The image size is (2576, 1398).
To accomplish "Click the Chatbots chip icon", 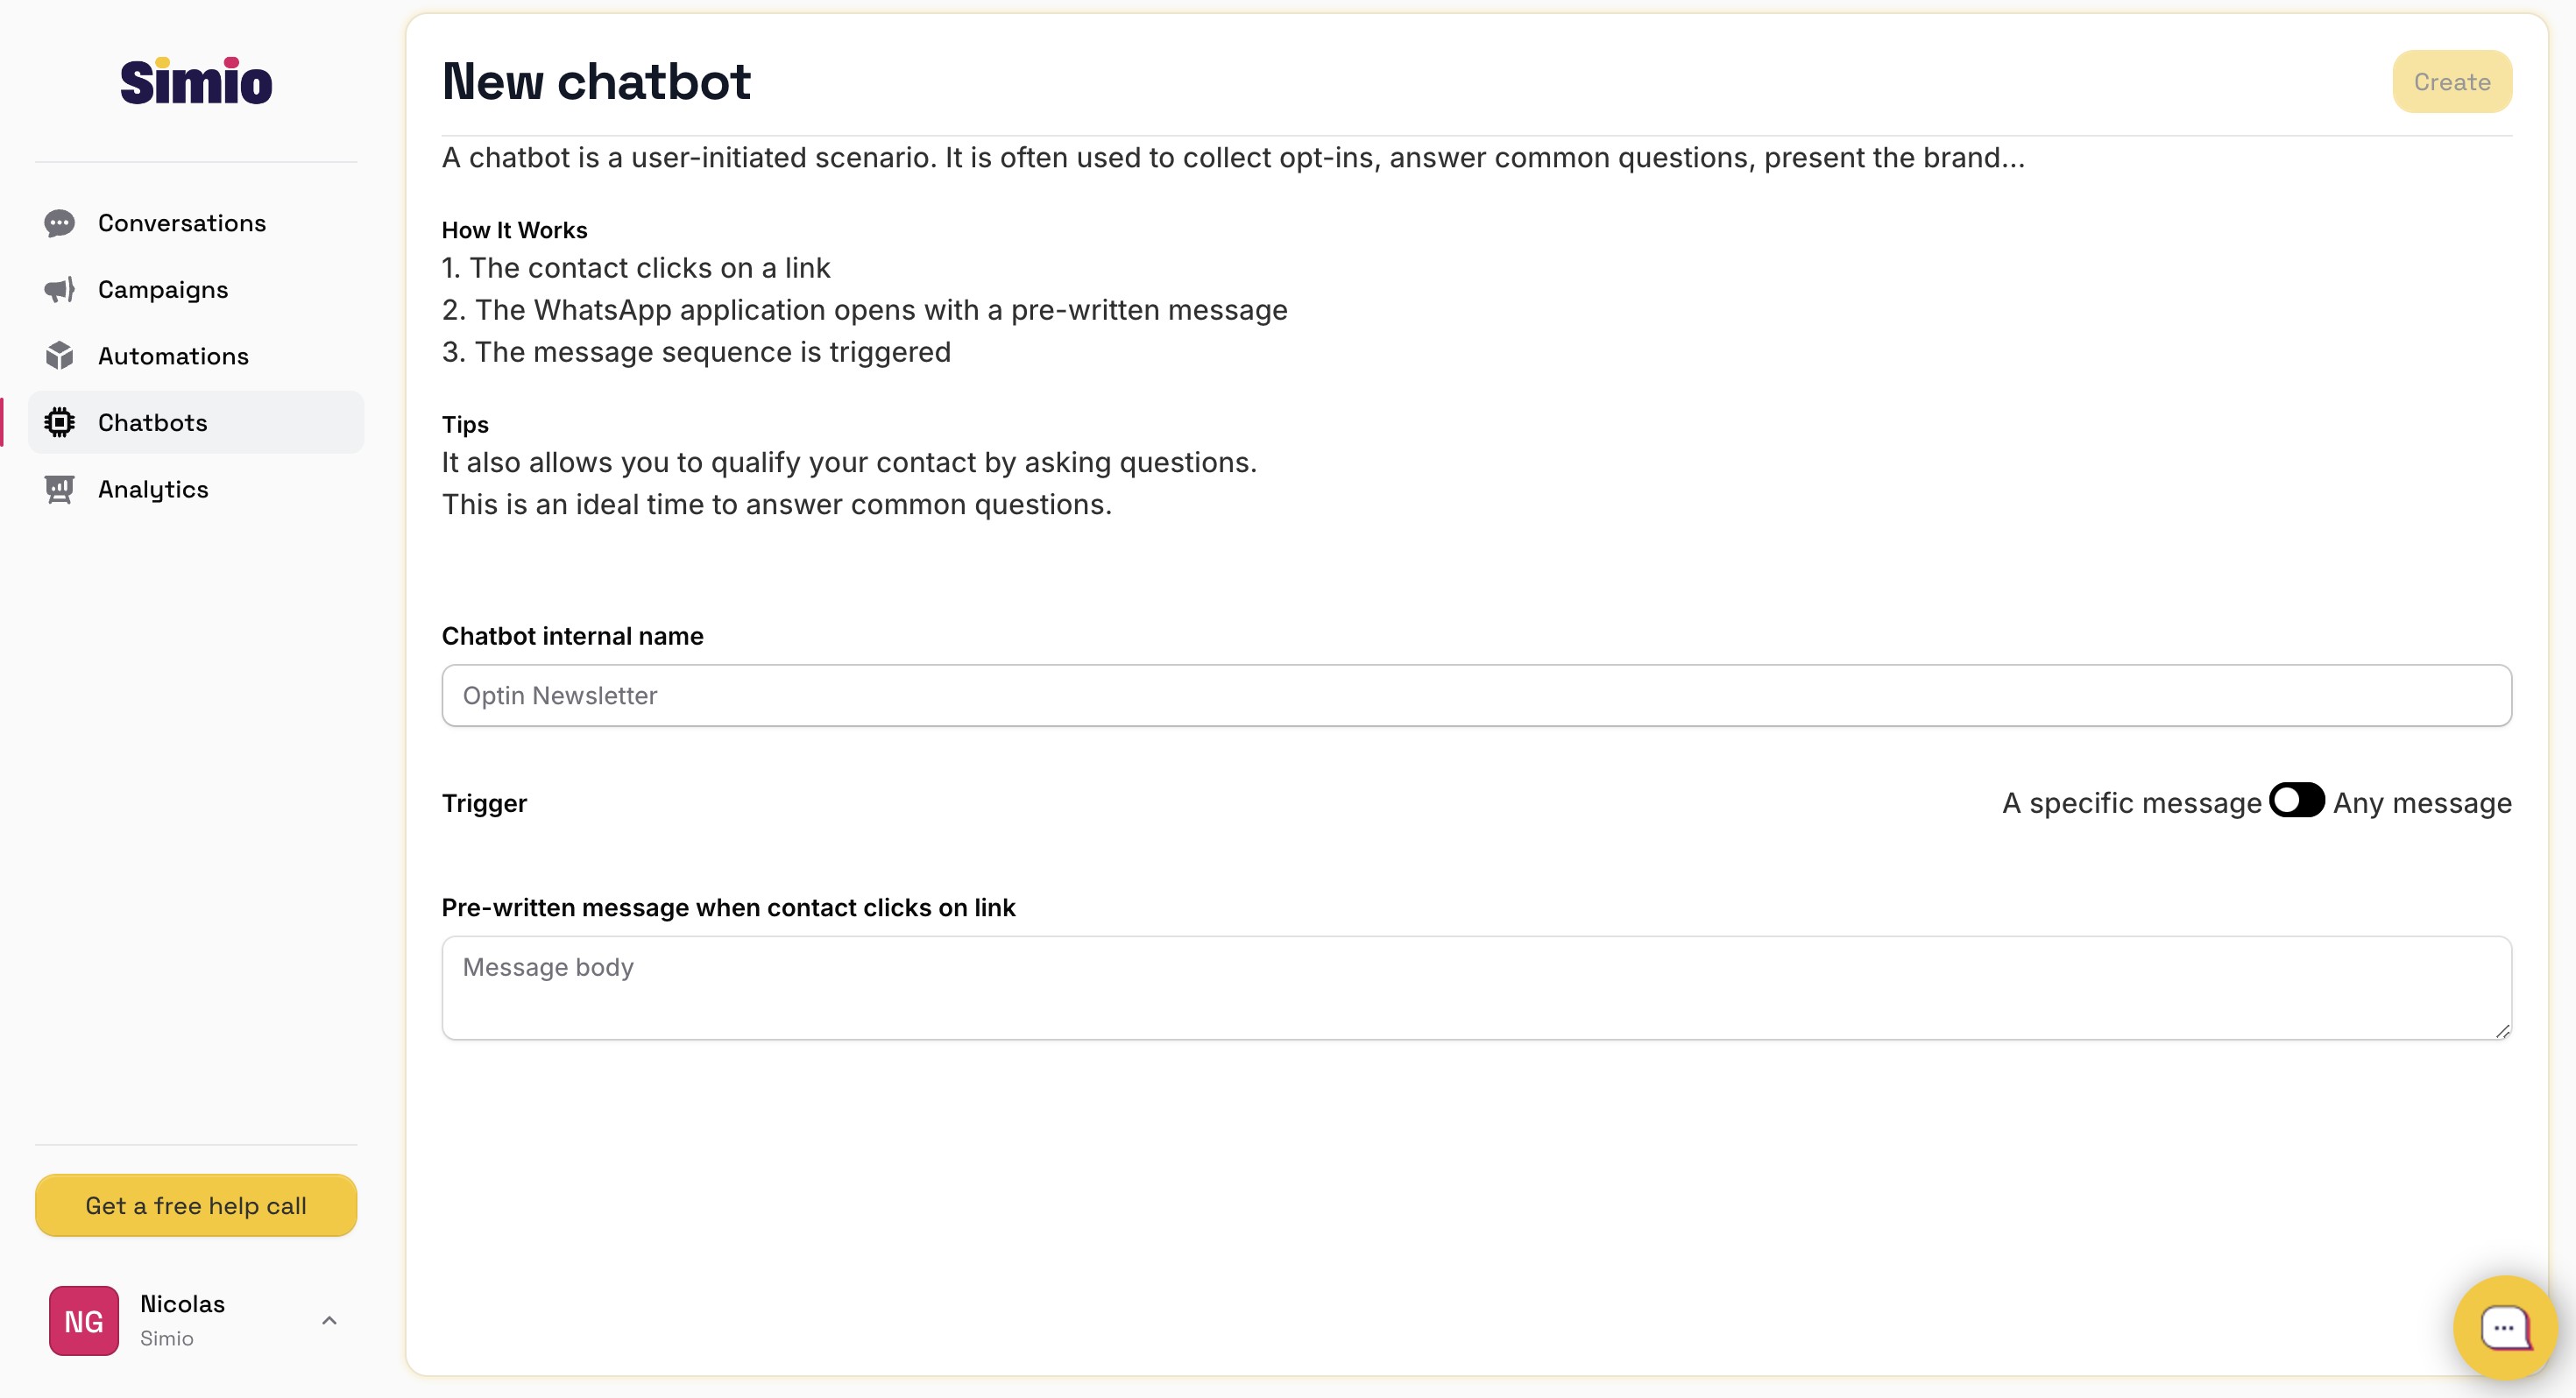I will pyautogui.click(x=60, y=423).
